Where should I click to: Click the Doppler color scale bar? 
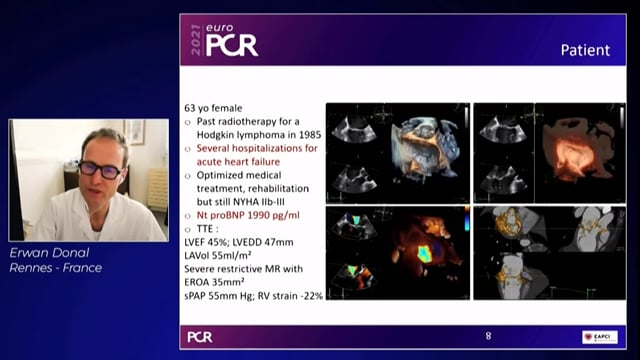coord(467,218)
